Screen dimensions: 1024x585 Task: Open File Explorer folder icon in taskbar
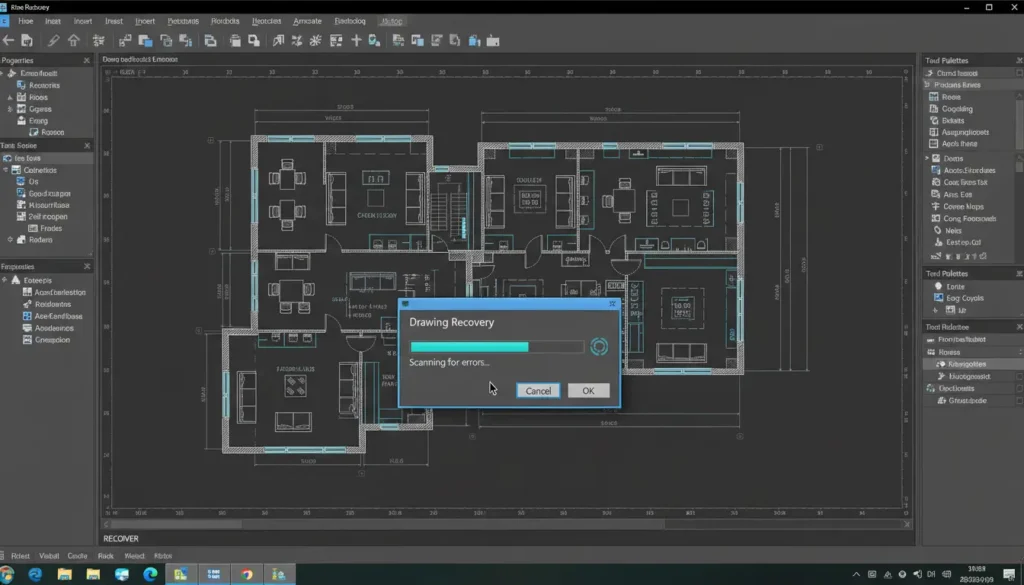click(64, 574)
